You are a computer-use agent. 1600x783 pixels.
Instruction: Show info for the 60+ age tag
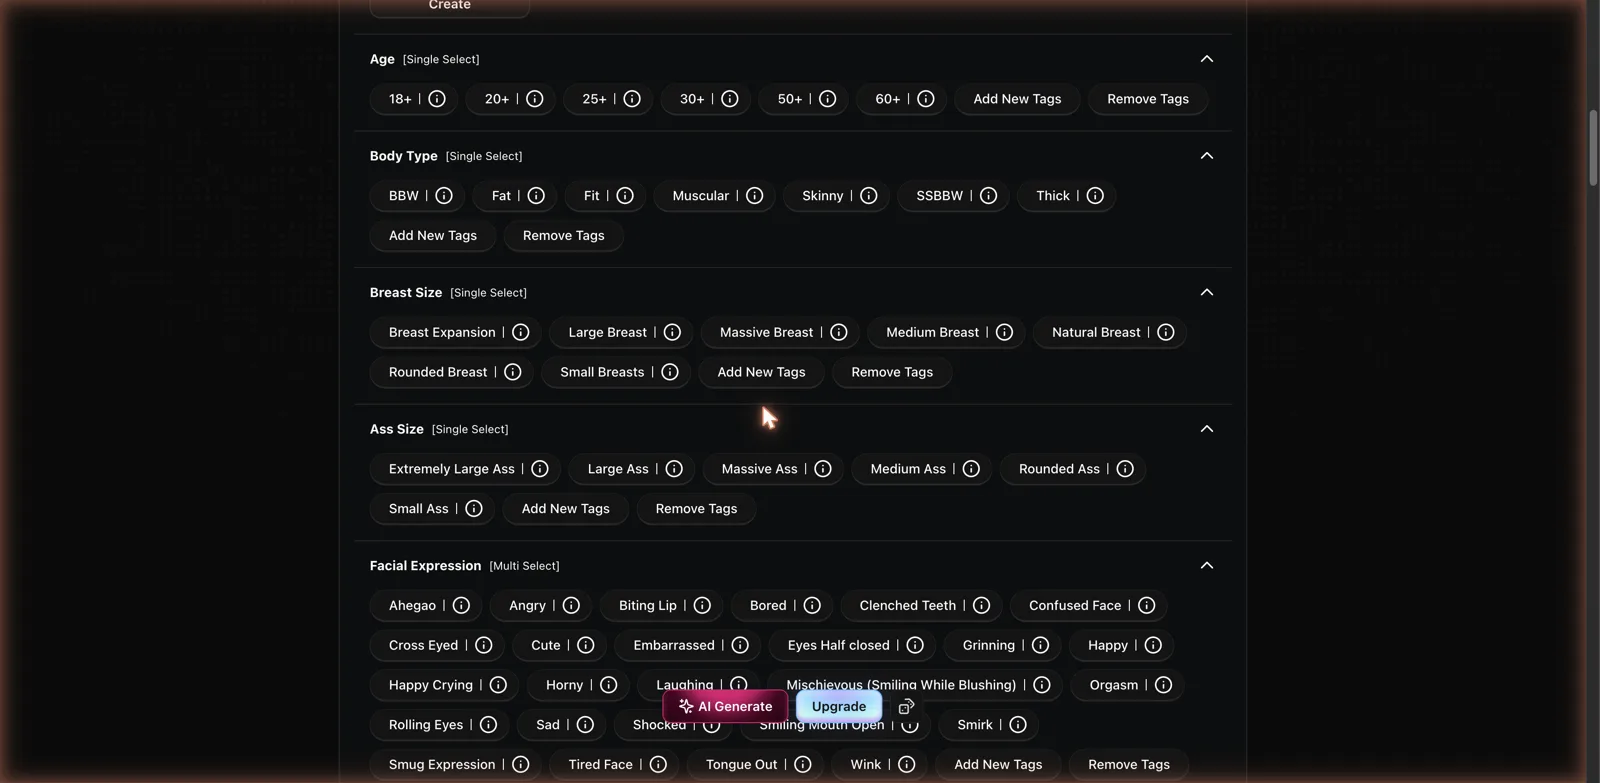[925, 99]
